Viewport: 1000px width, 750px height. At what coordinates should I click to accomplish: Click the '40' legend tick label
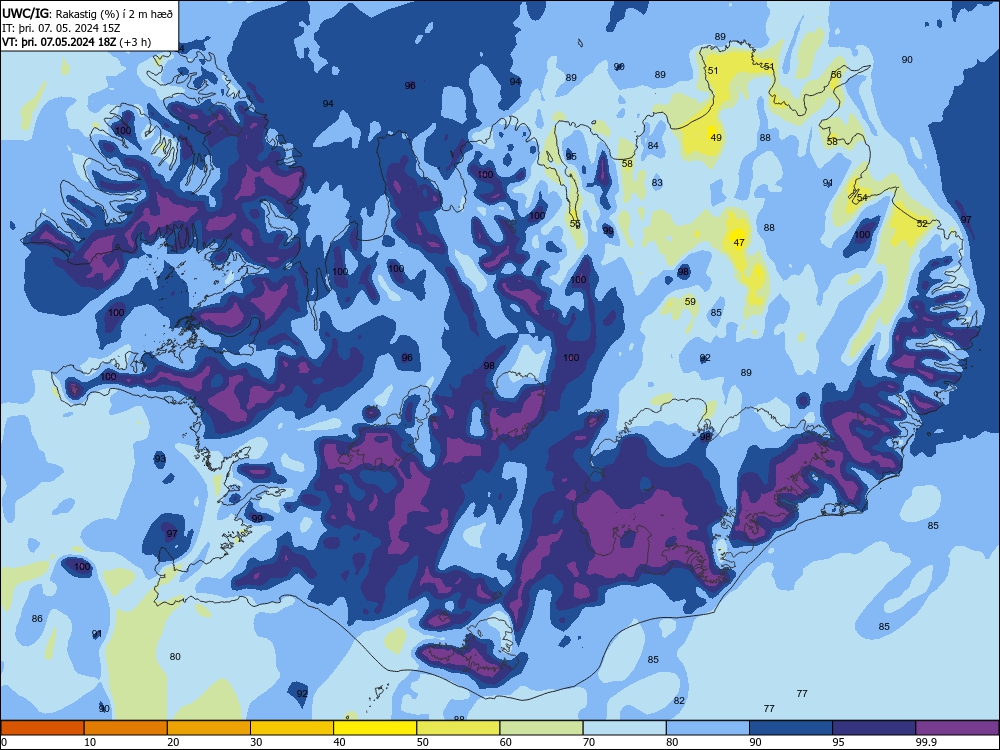coord(339,742)
